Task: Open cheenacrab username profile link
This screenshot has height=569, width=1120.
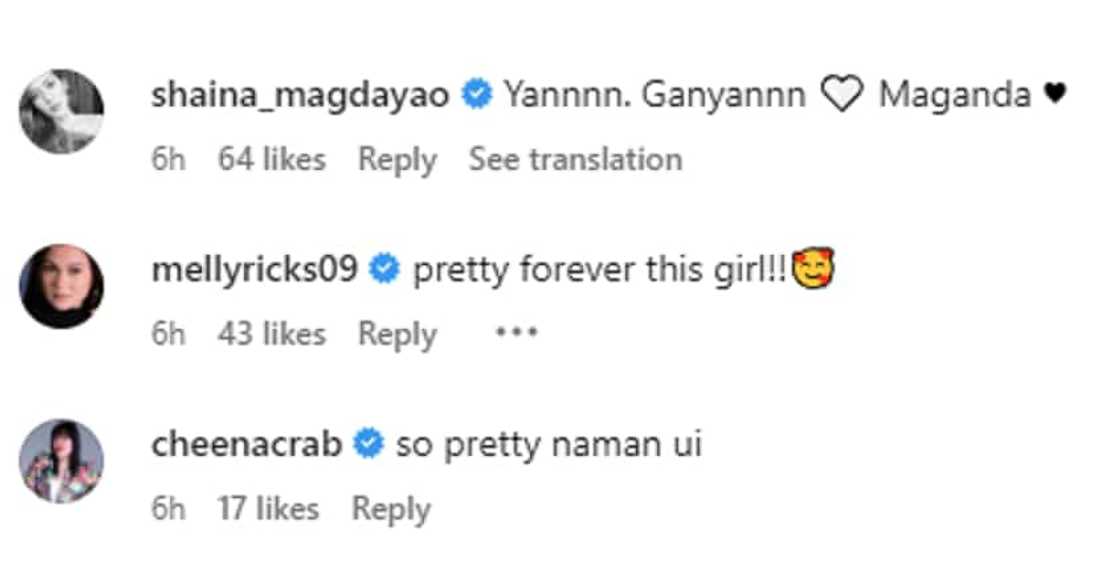Action: pyautogui.click(x=246, y=444)
